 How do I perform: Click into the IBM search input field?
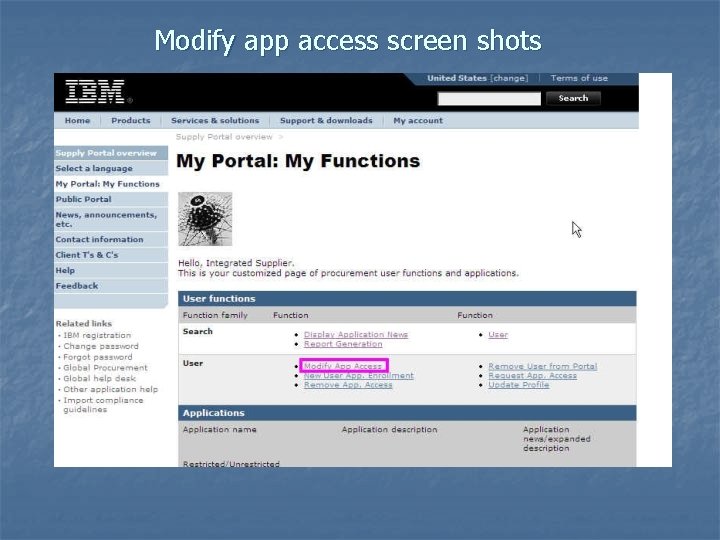click(x=489, y=98)
